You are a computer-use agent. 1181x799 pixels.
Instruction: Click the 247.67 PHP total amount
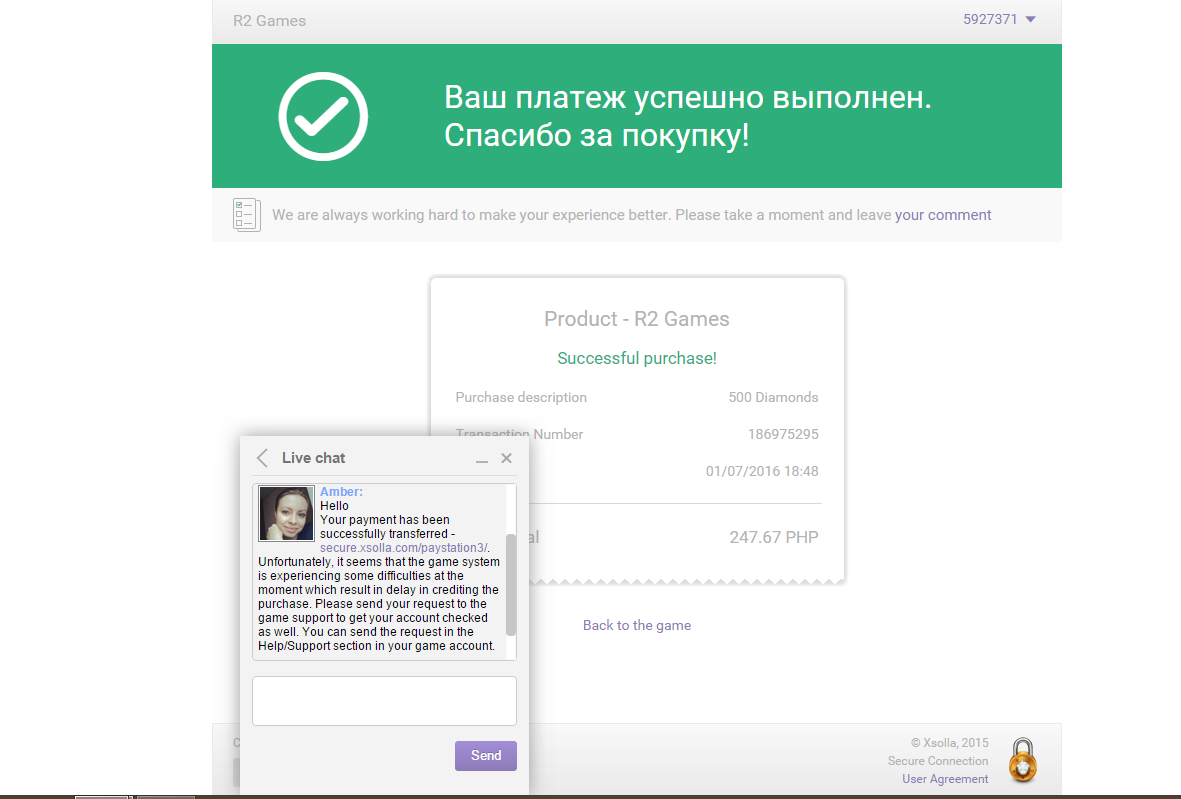(x=773, y=538)
